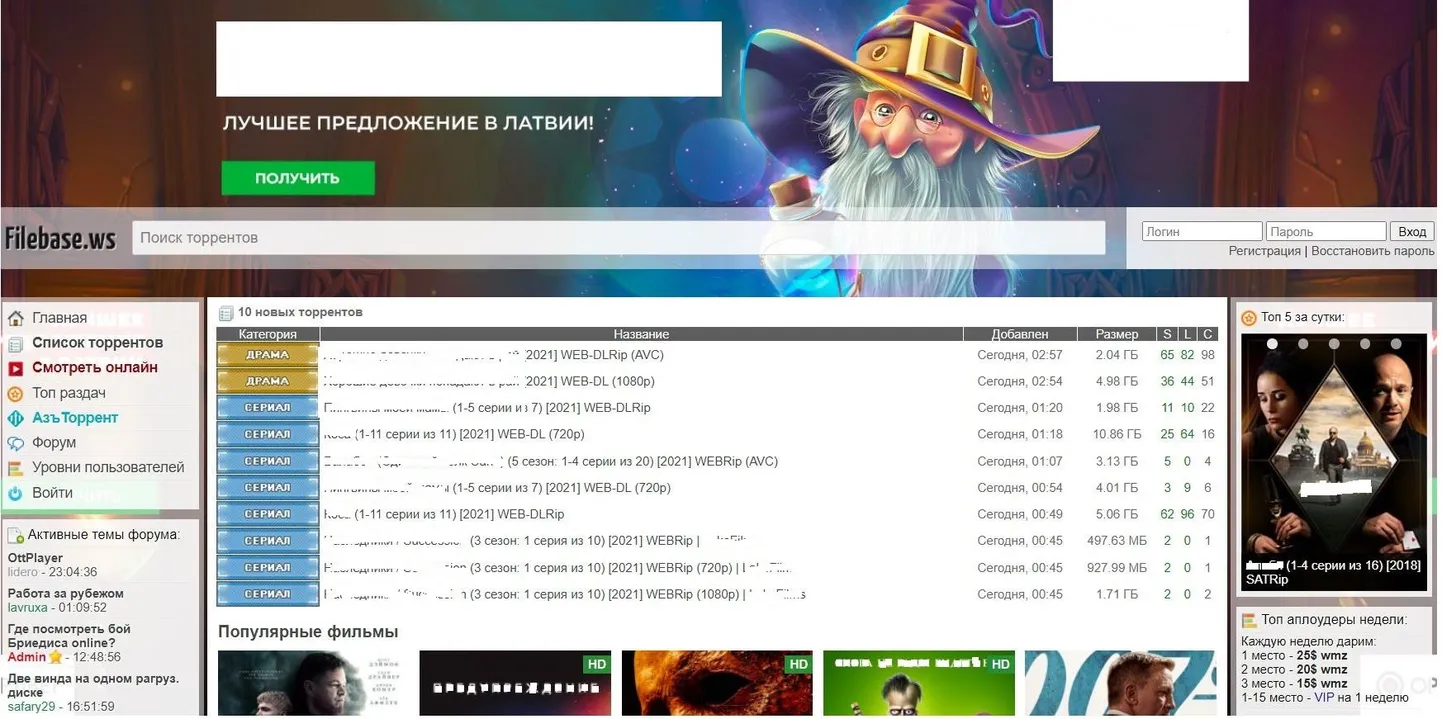Viewport: 1442px width, 719px height.
Task: Click the Filebase.ws logo
Action: coord(61,239)
